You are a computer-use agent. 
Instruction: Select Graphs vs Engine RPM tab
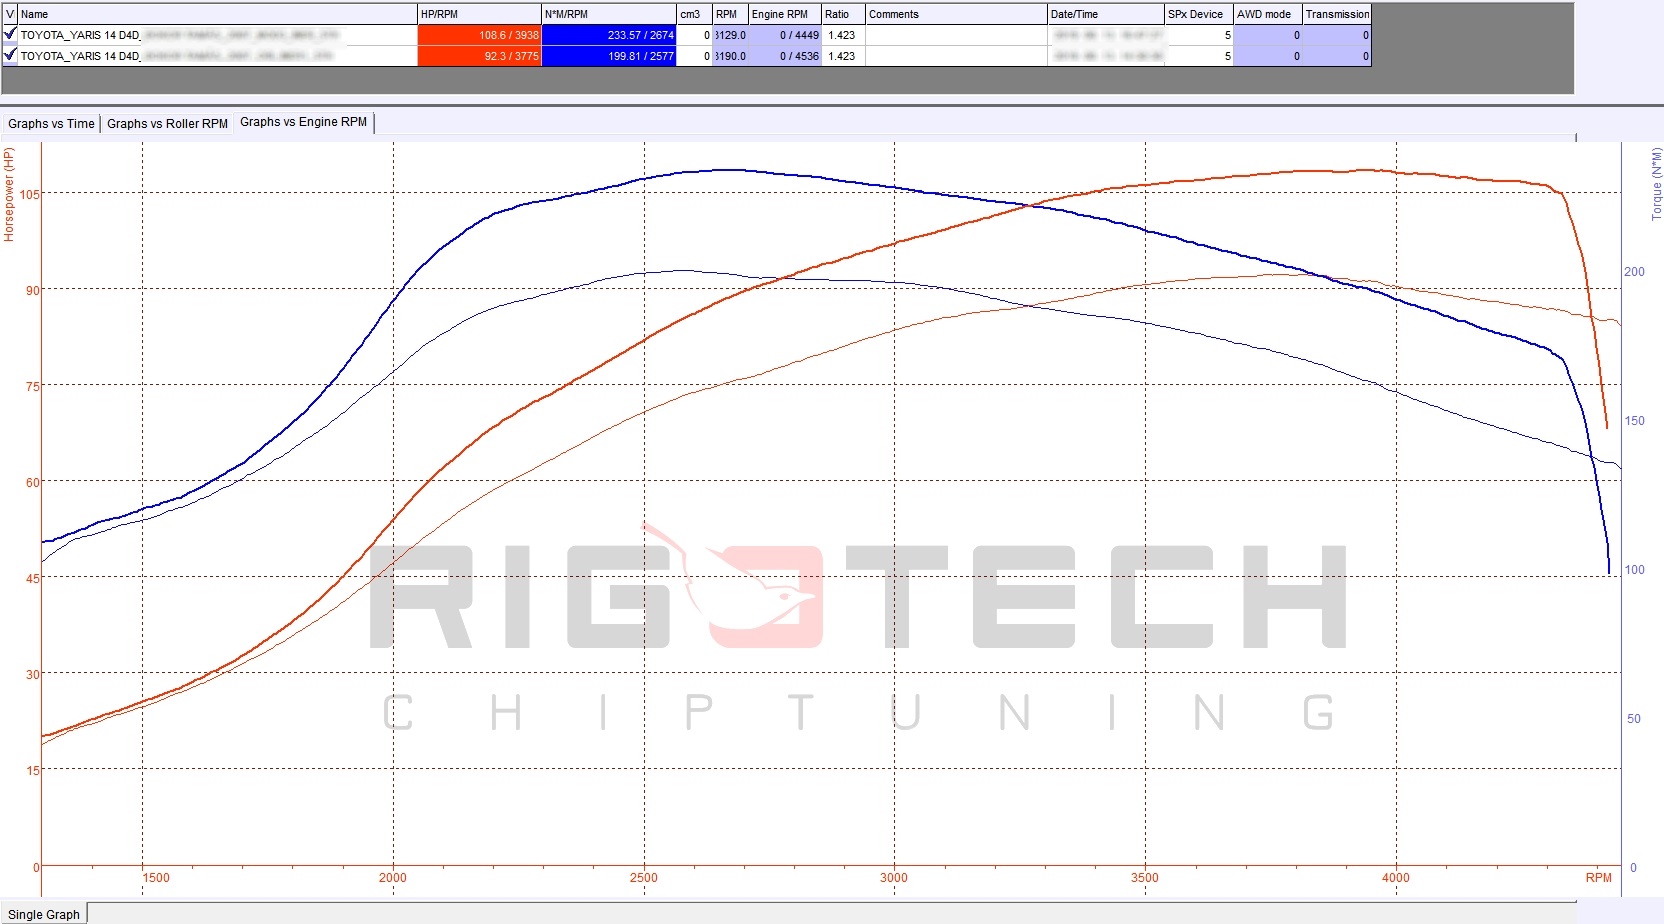pyautogui.click(x=303, y=122)
